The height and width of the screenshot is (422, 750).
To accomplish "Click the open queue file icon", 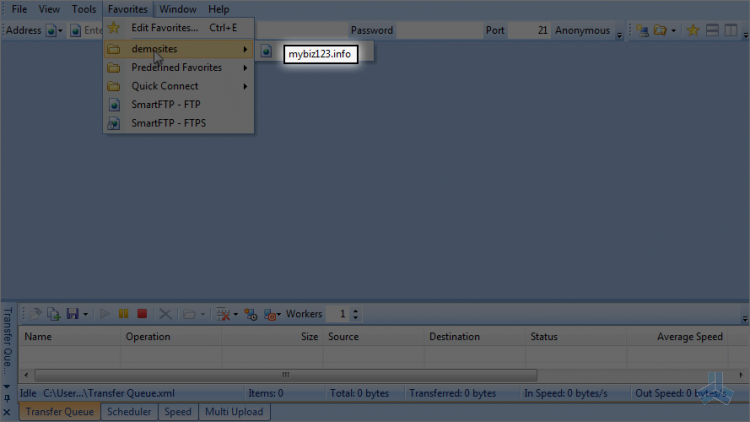I will click(x=35, y=314).
